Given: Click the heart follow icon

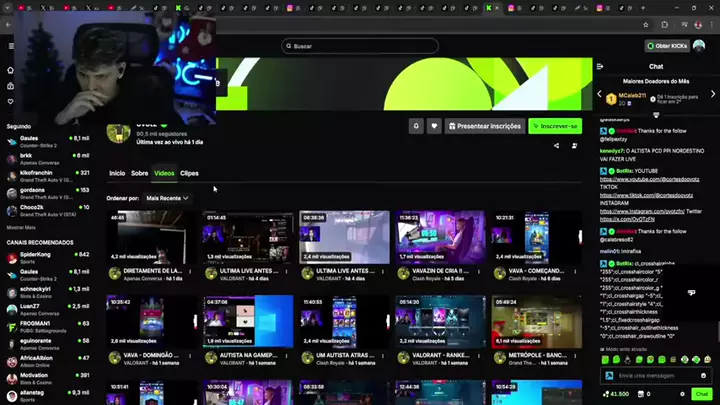Looking at the screenshot, I should (x=434, y=126).
